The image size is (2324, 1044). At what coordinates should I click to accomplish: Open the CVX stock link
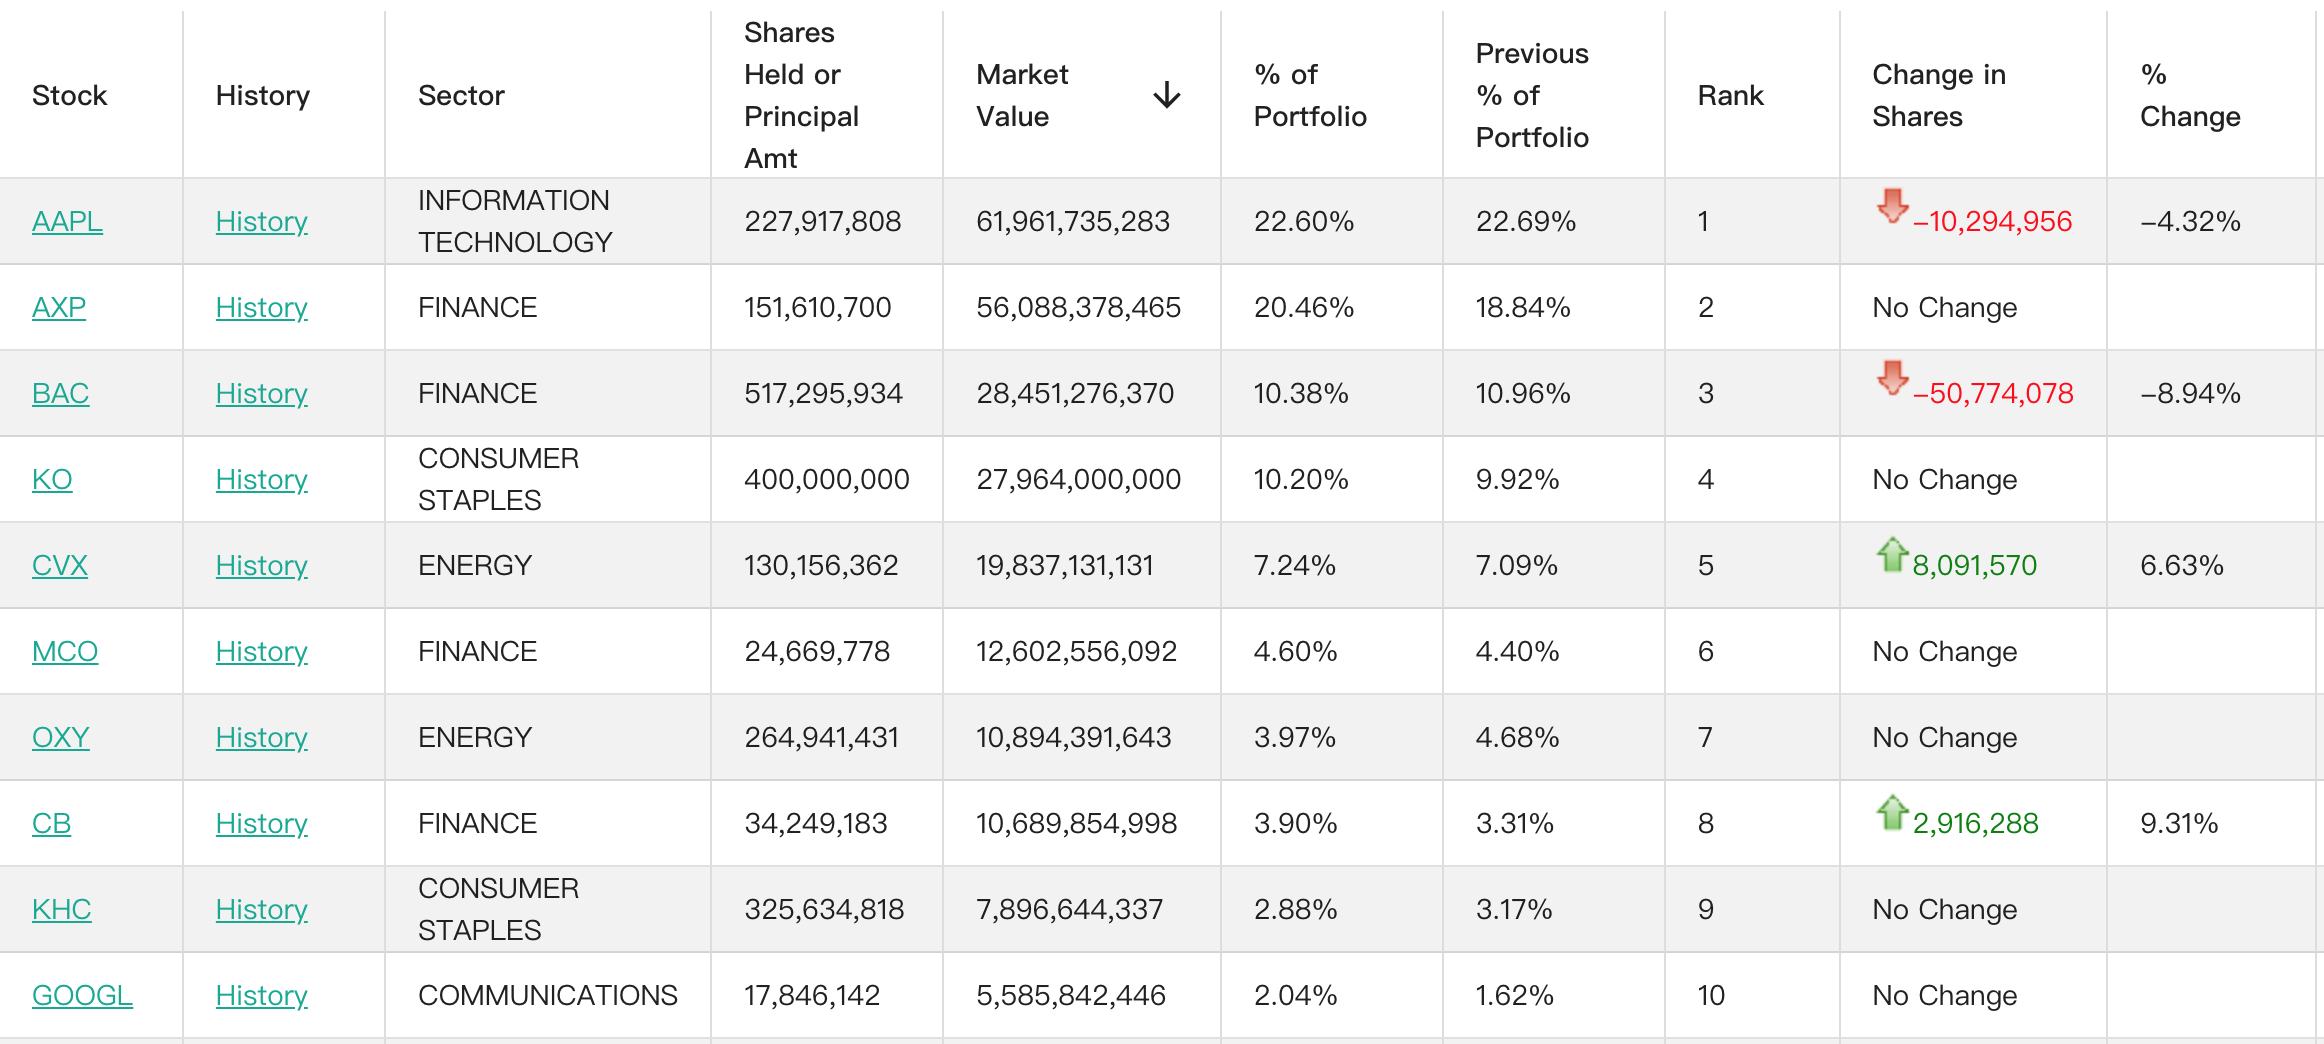tap(60, 565)
